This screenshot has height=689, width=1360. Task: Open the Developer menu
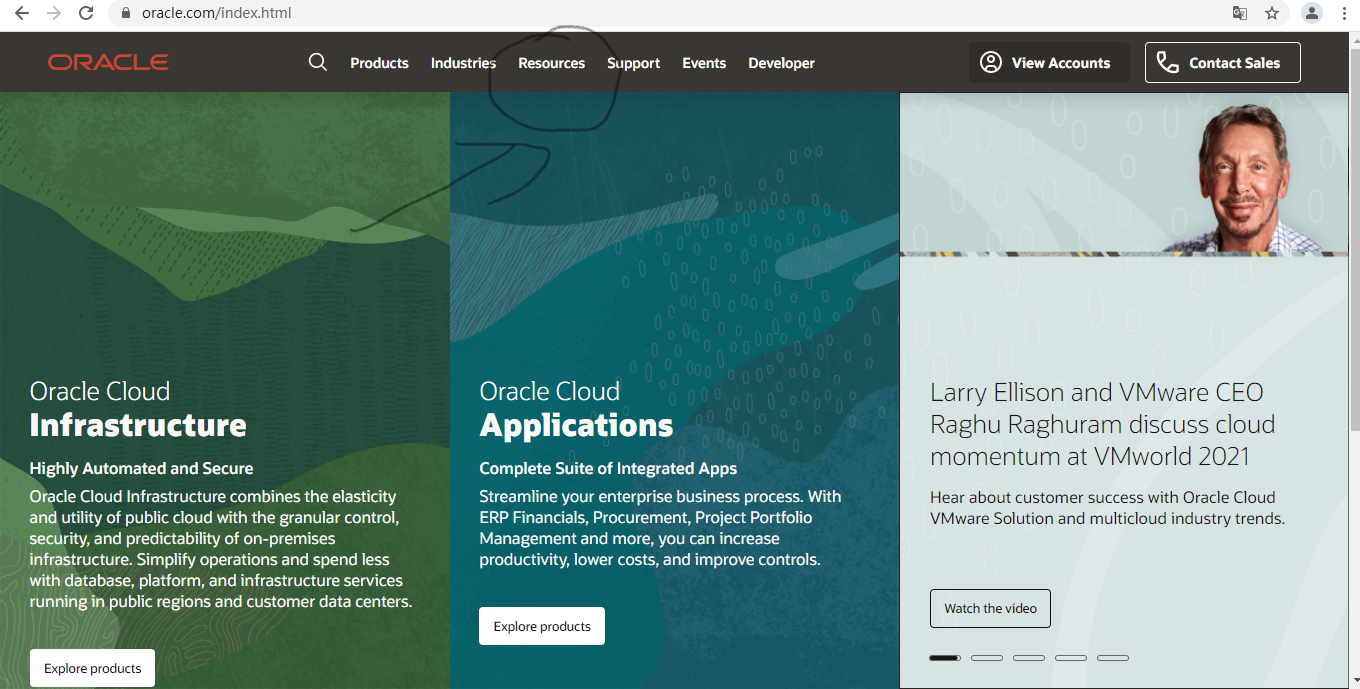point(781,63)
